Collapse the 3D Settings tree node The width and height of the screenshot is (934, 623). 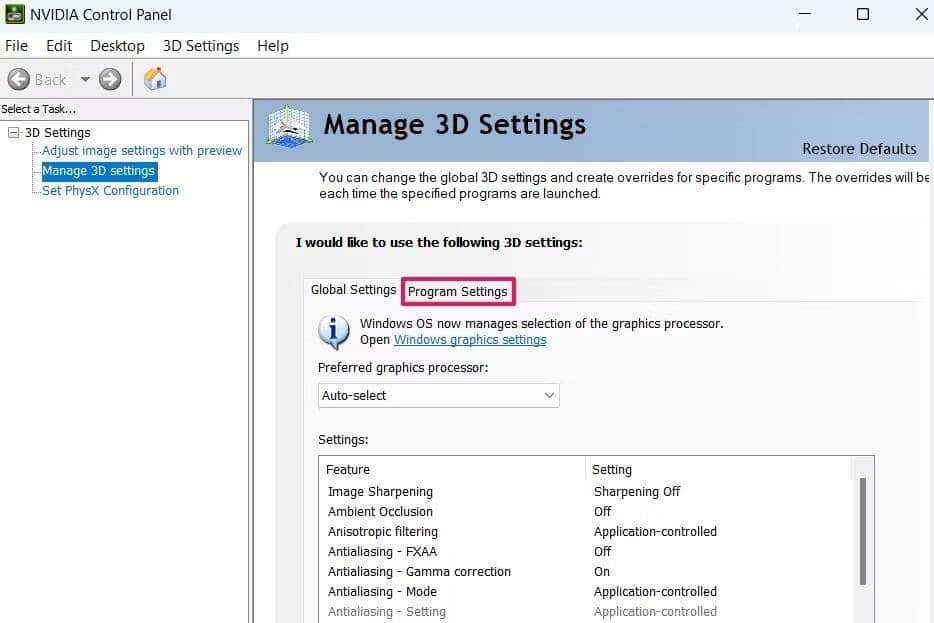point(14,132)
